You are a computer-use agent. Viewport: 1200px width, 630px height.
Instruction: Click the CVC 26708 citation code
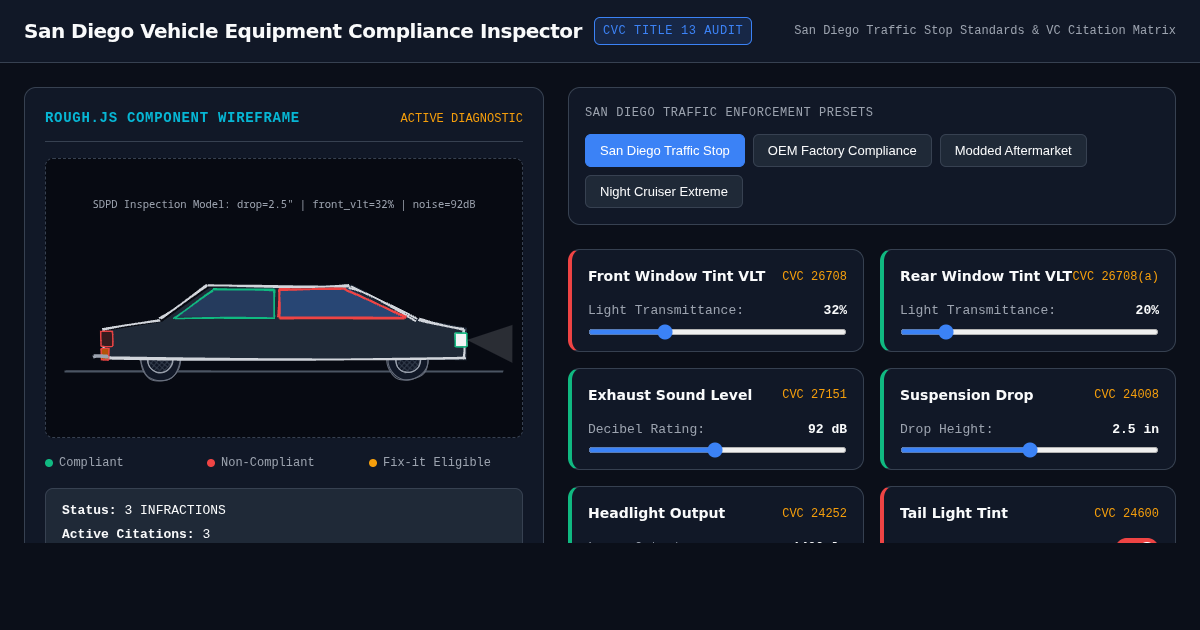click(x=814, y=277)
